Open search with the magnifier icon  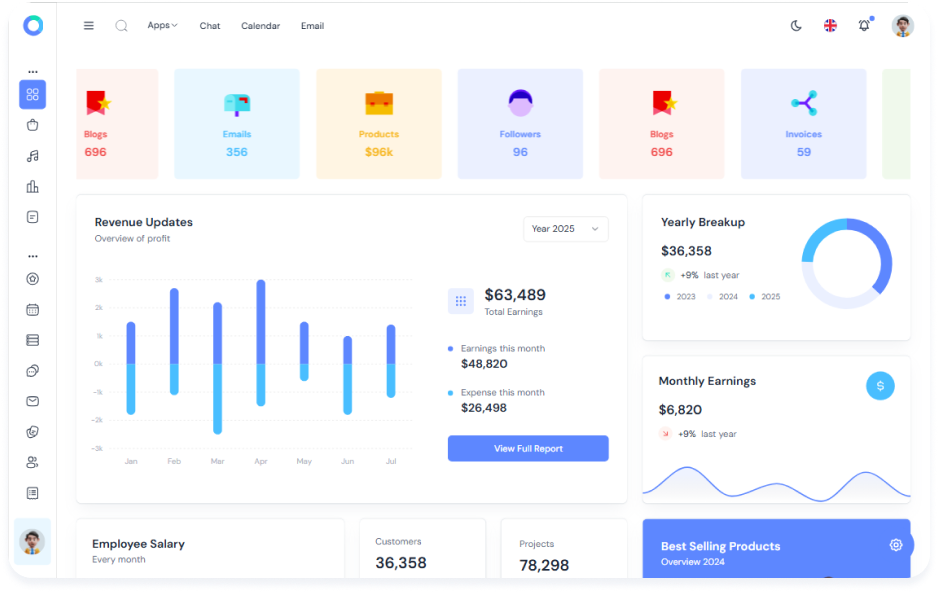coord(121,26)
